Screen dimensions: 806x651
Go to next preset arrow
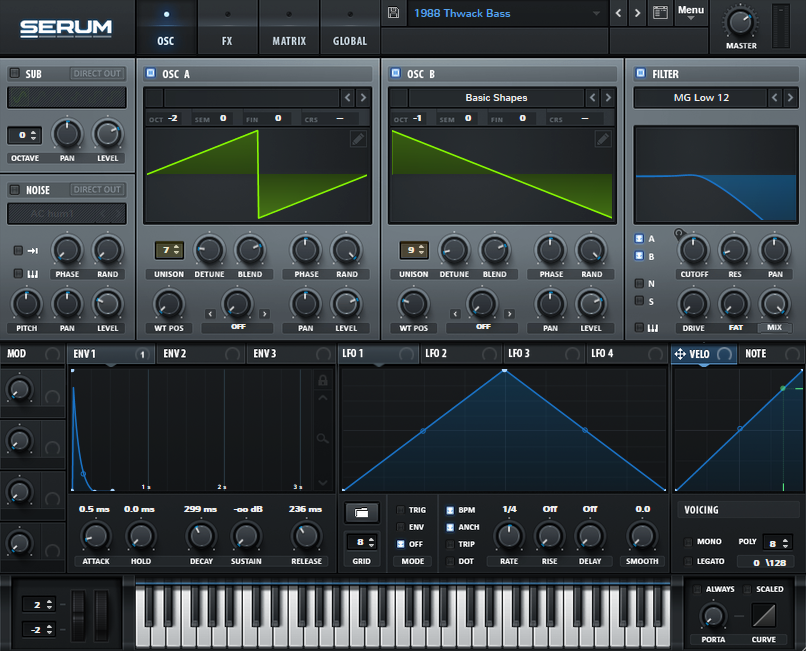637,13
